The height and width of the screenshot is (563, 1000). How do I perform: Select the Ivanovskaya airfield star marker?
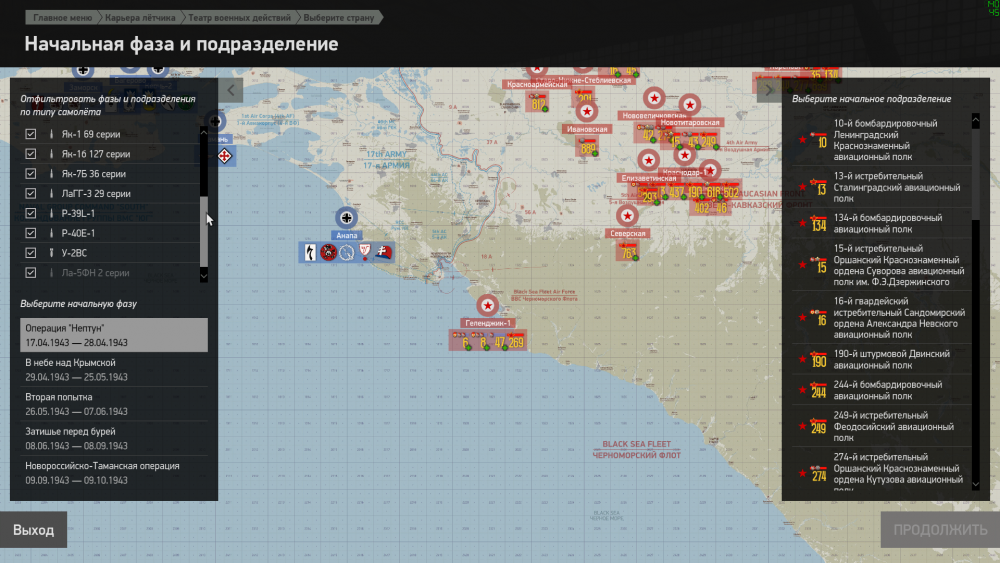pos(587,112)
